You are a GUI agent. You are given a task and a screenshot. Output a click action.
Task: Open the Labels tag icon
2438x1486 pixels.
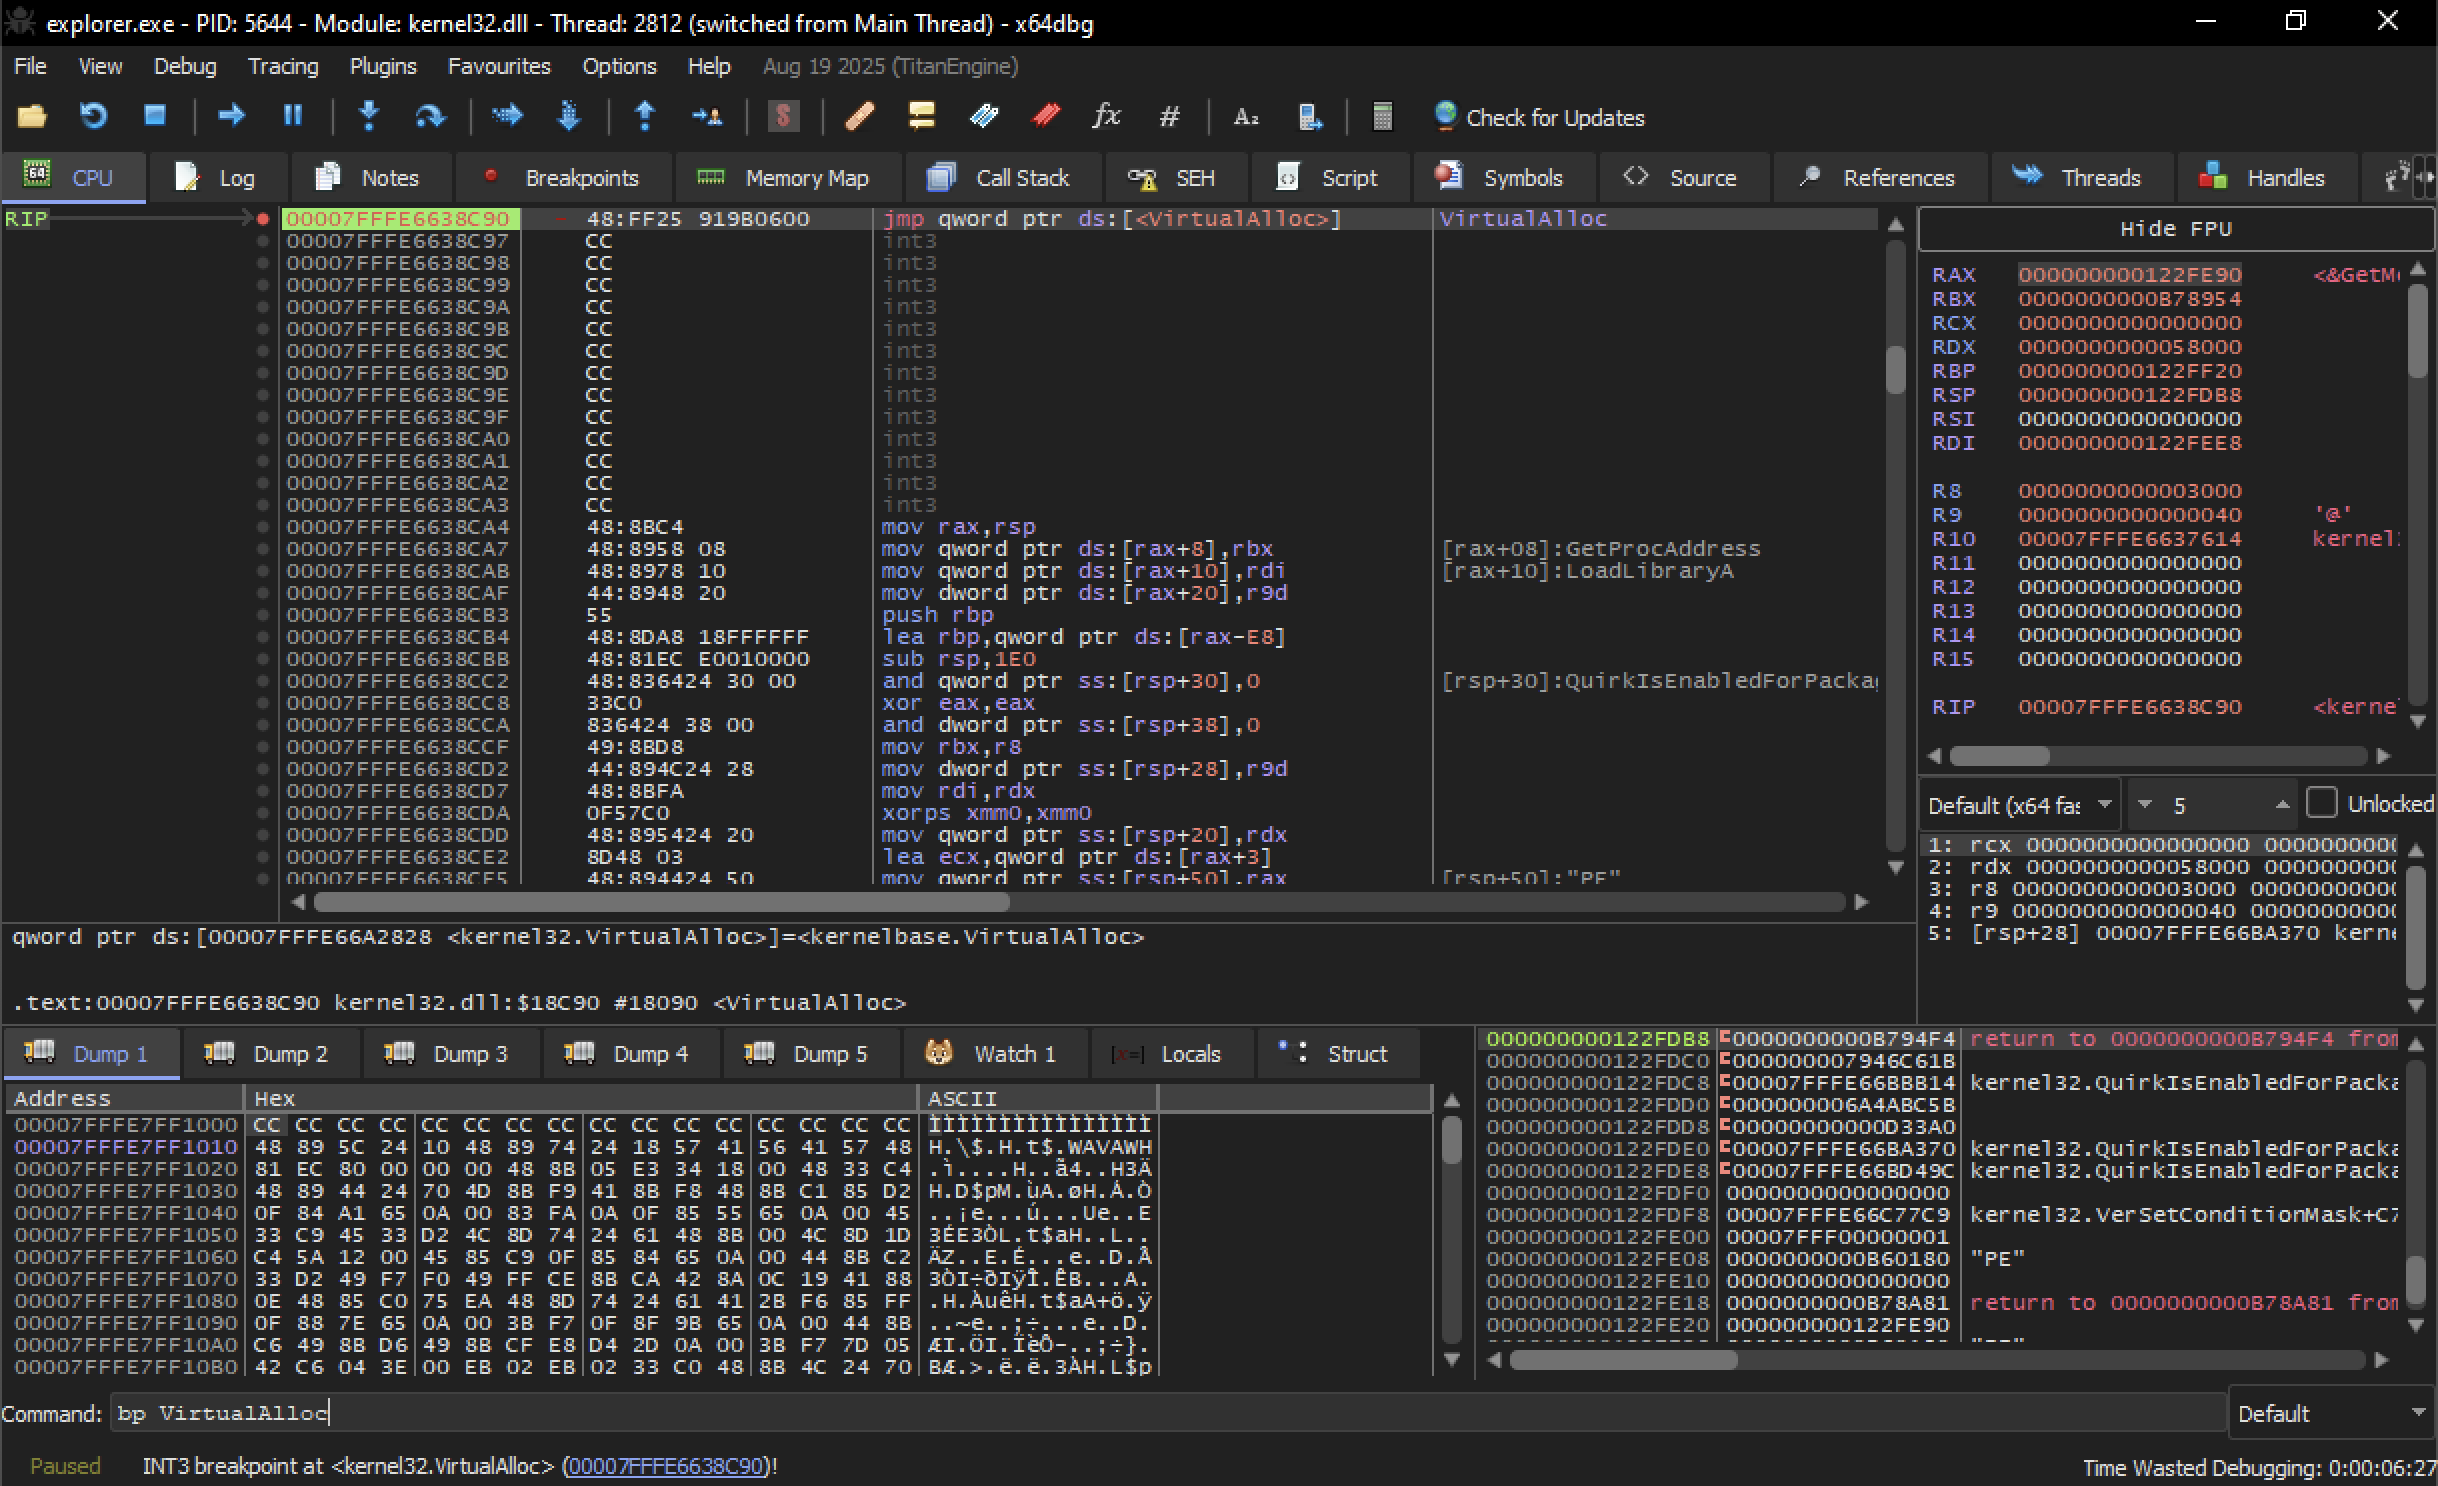[984, 116]
